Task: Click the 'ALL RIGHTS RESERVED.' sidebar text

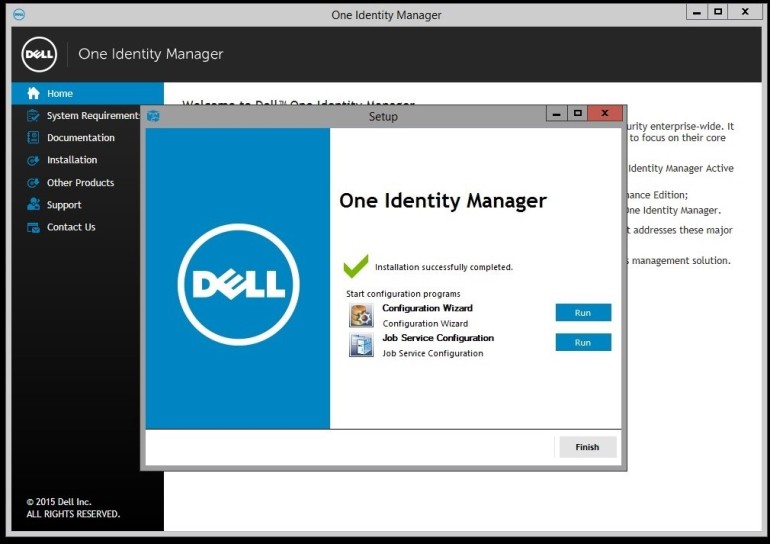Action: pyautogui.click(x=73, y=514)
